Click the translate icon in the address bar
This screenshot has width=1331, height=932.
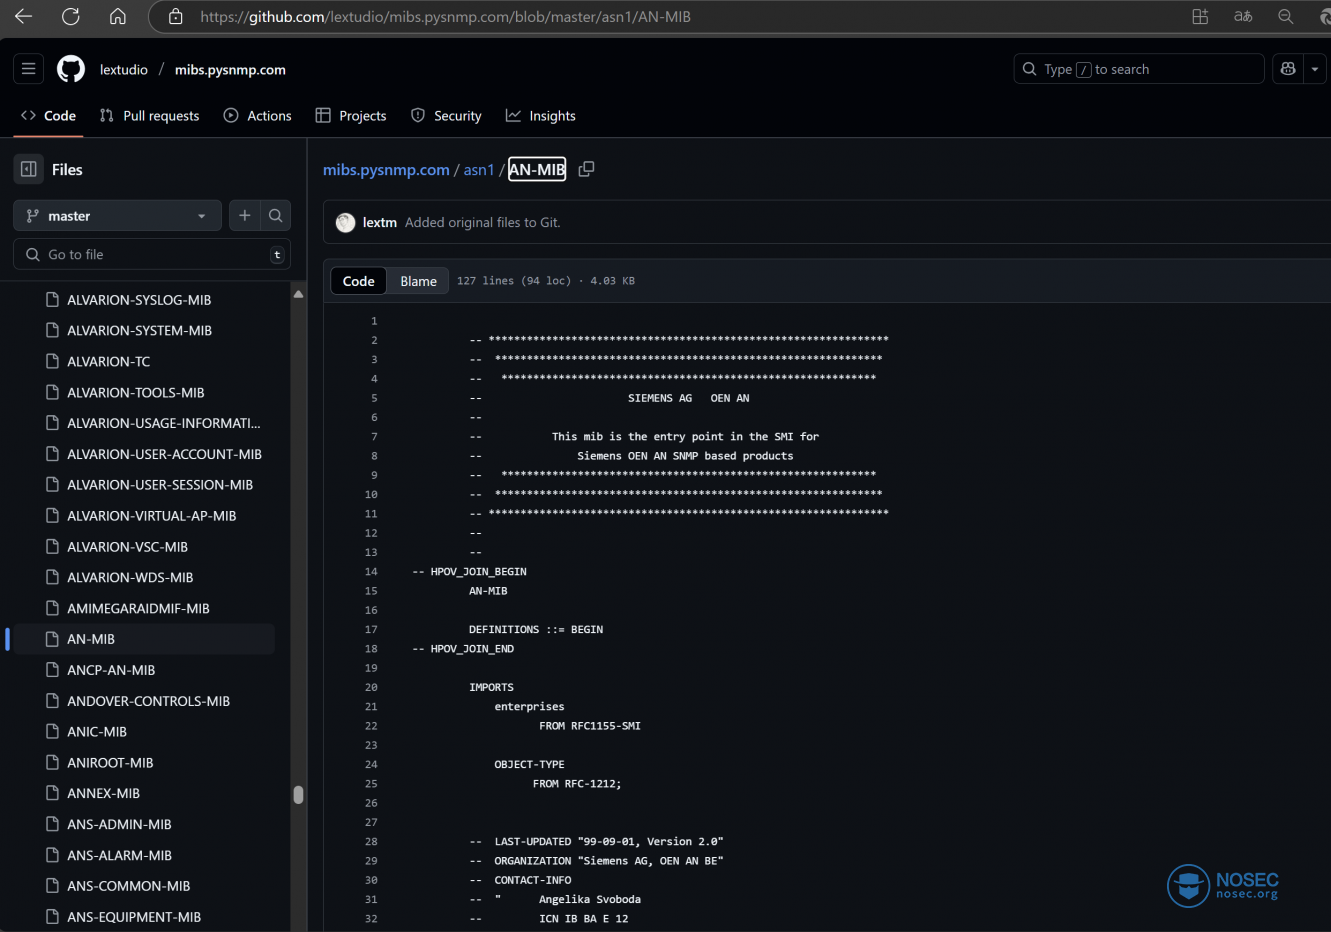point(1243,17)
